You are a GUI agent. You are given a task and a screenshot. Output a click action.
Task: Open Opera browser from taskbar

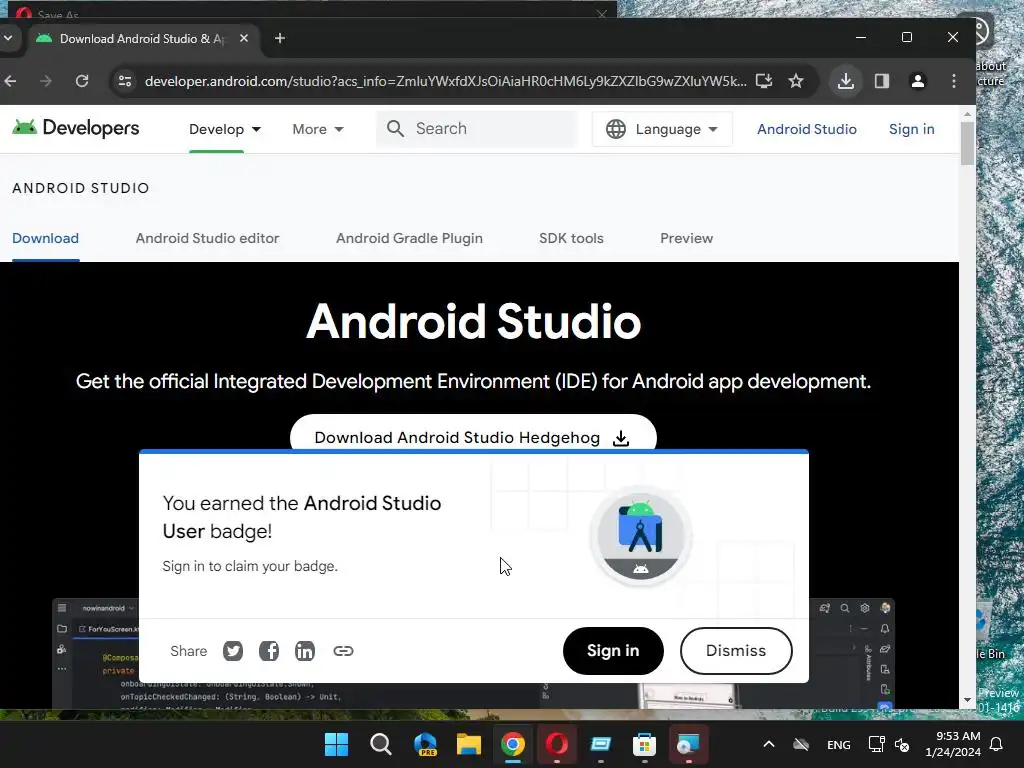[556, 744]
